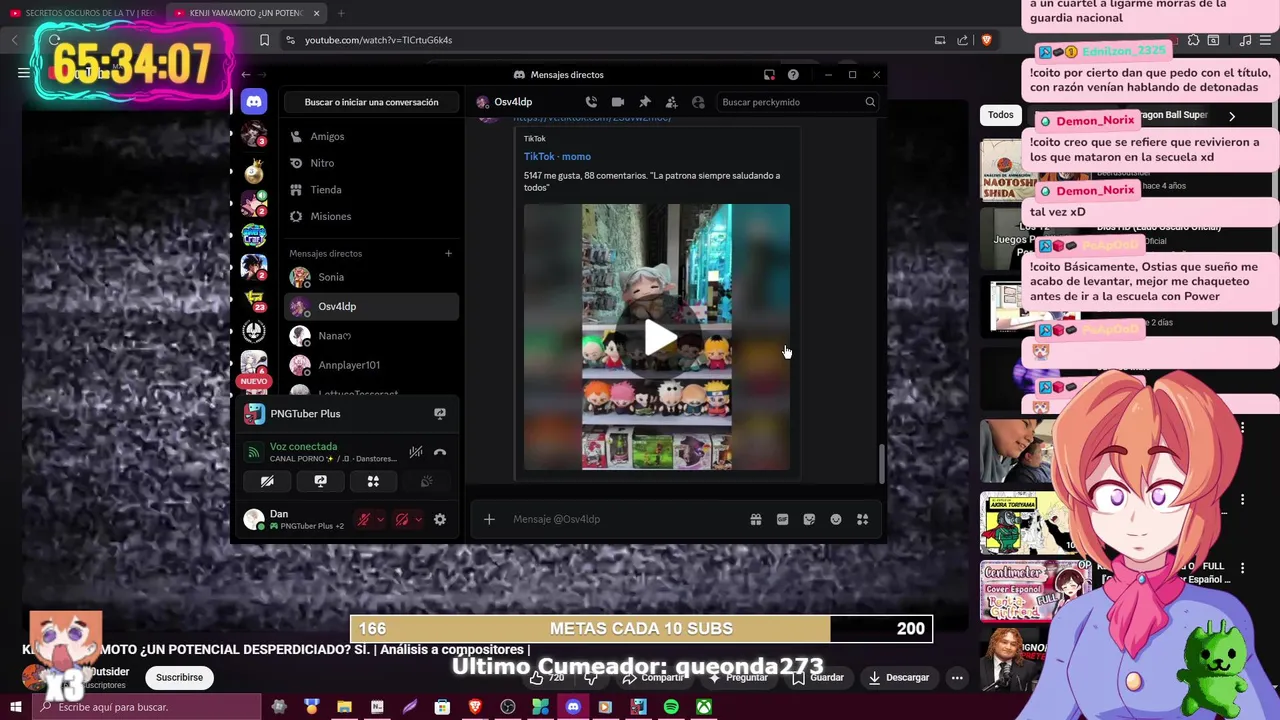The width and height of the screenshot is (1280, 720).
Task: Open soundboard button in voice panel
Action: (x=426, y=481)
